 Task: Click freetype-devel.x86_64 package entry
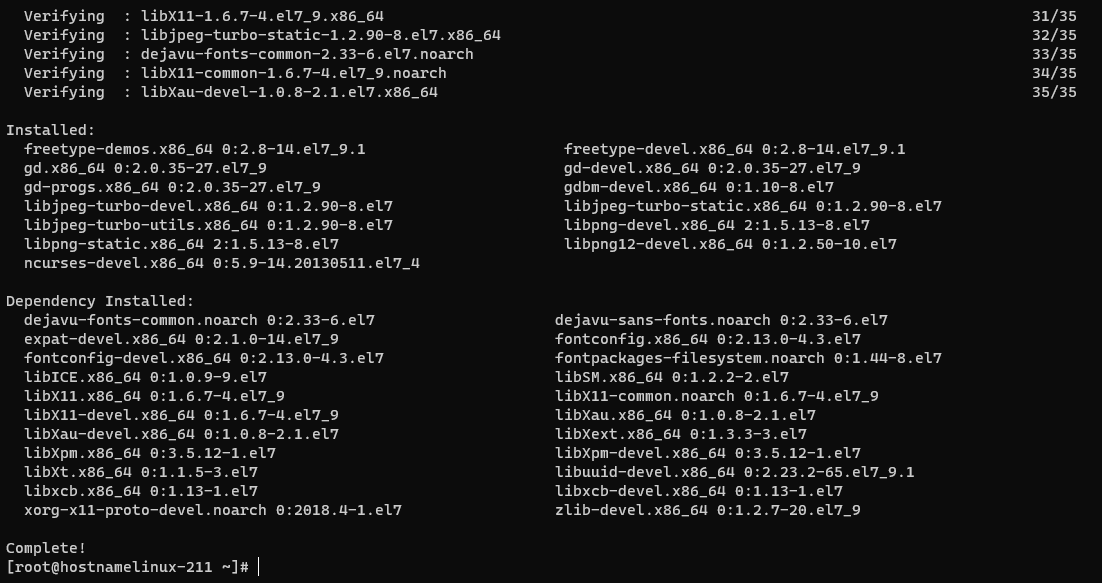point(734,149)
